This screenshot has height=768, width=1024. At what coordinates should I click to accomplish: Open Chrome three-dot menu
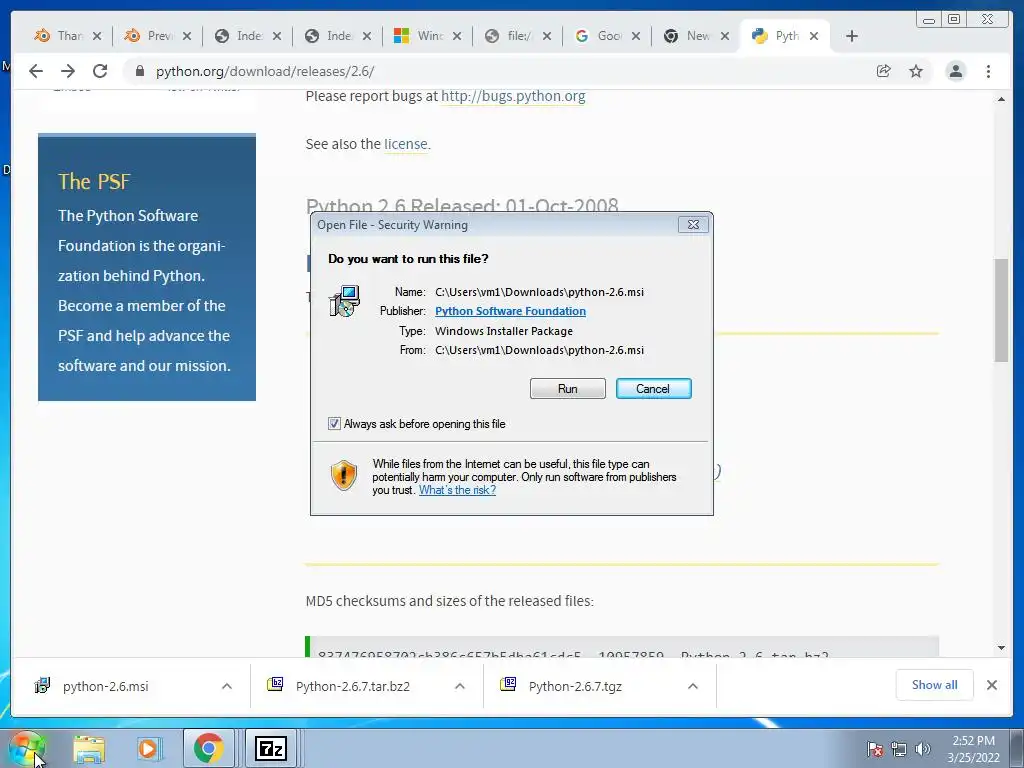click(x=988, y=71)
